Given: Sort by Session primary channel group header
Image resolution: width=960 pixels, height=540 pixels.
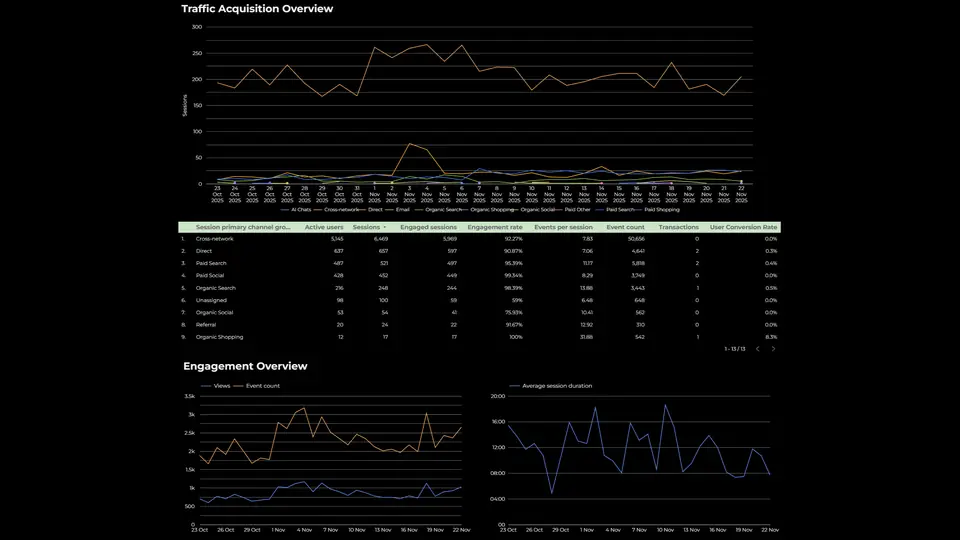Looking at the screenshot, I should 243,227.
